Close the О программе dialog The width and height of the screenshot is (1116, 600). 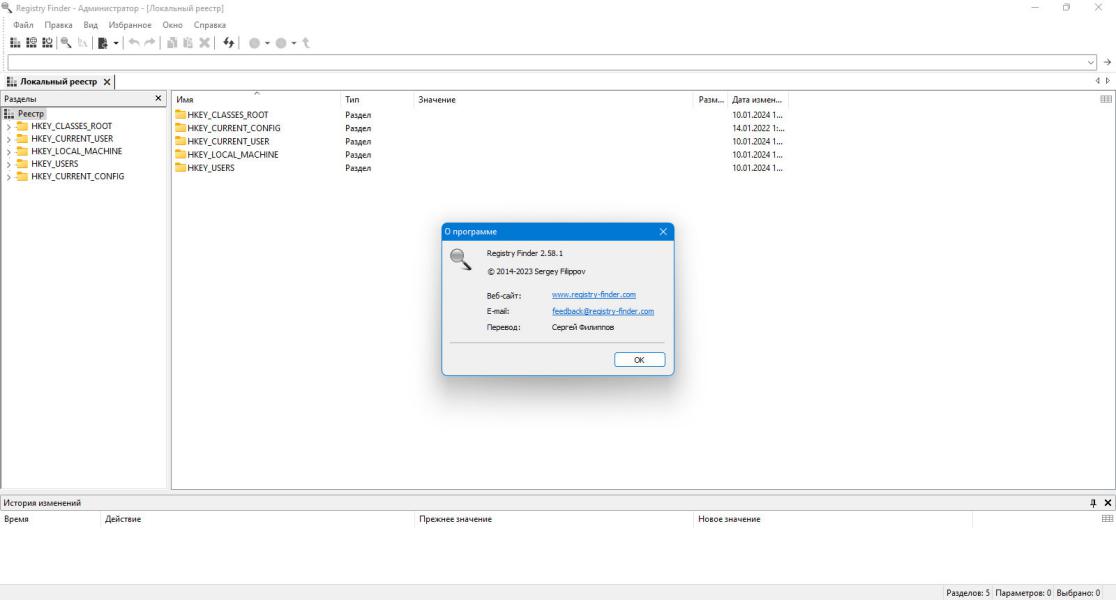(x=663, y=231)
